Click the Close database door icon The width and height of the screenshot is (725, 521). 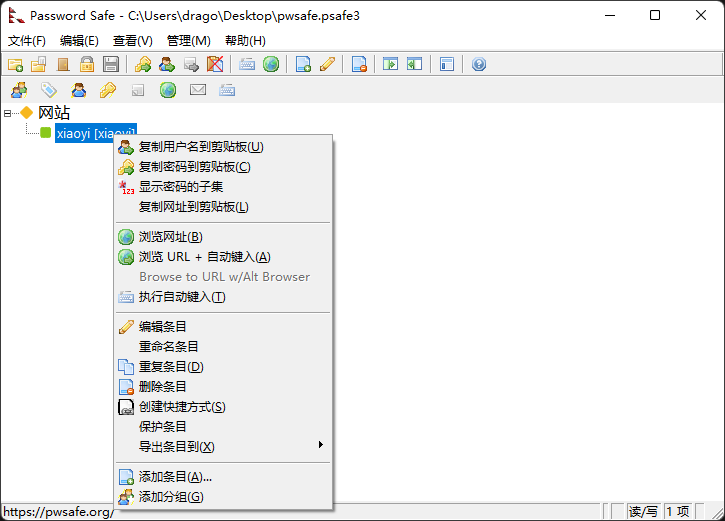pos(63,64)
